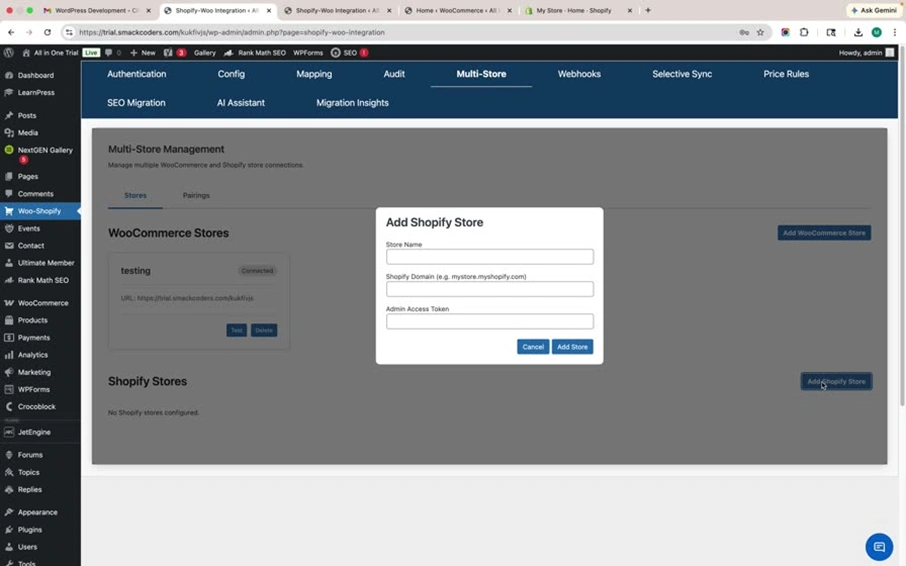Open the Mapping tab

tap(314, 74)
